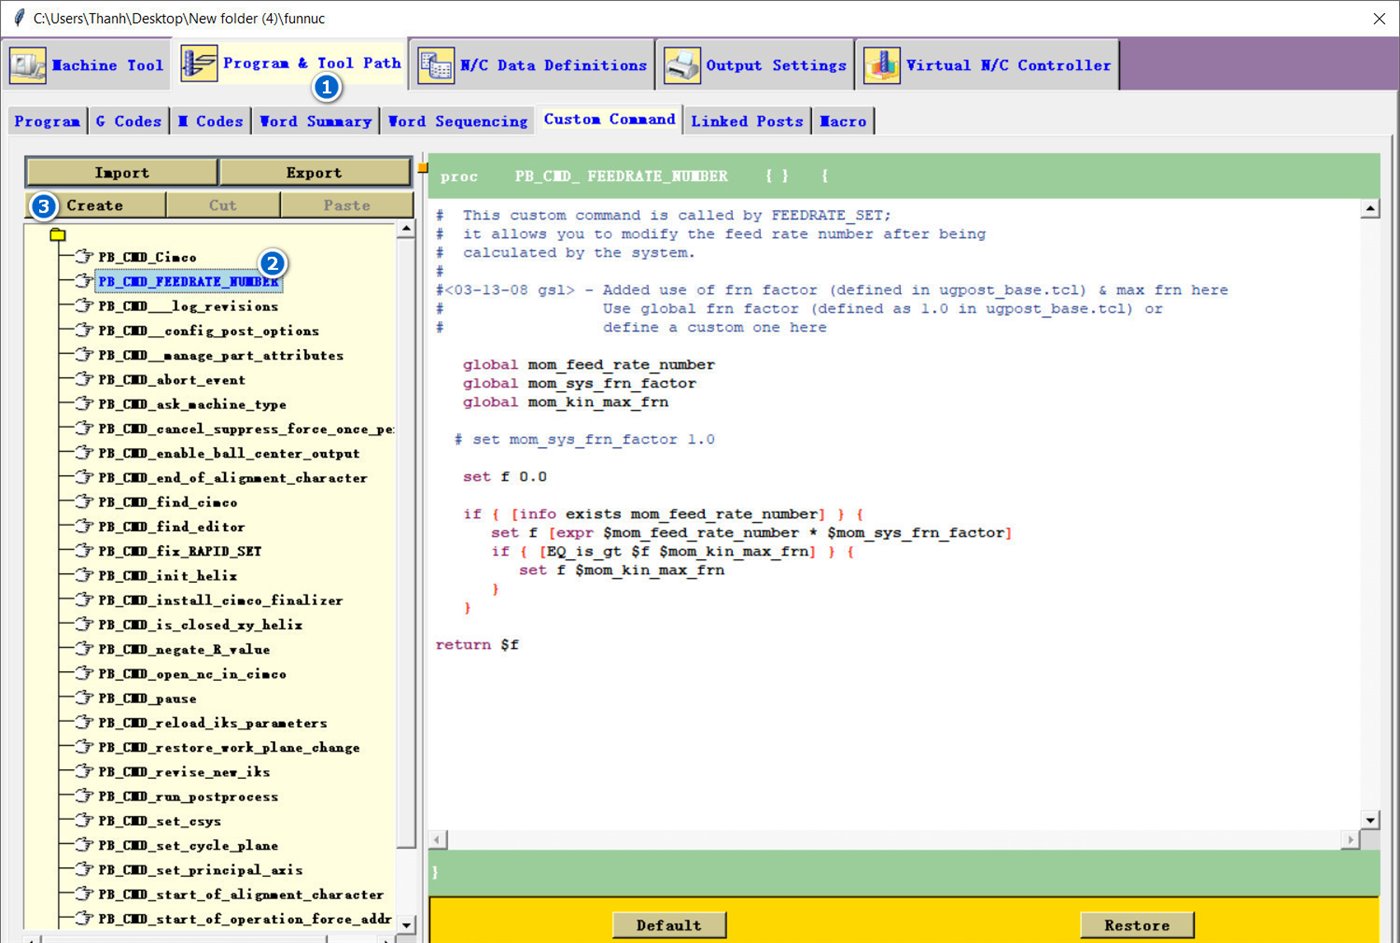Click the 'return $f' line in code
This screenshot has width=1400, height=943.
coord(477,645)
